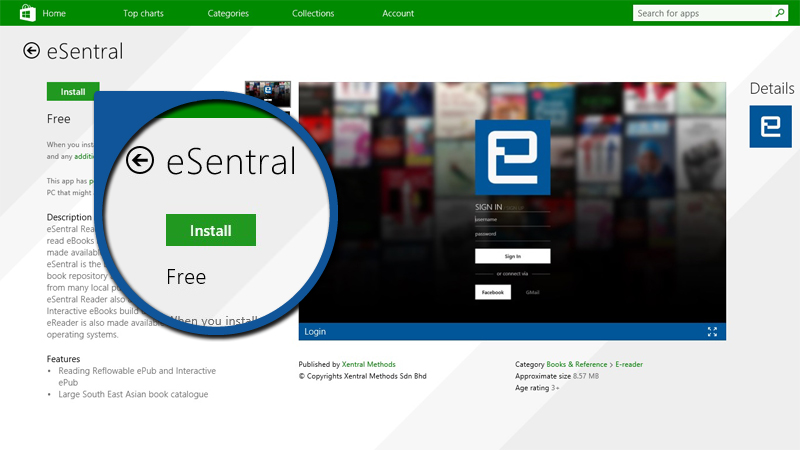Expand the screenshot to full screen
The image size is (800, 450).
712,332
